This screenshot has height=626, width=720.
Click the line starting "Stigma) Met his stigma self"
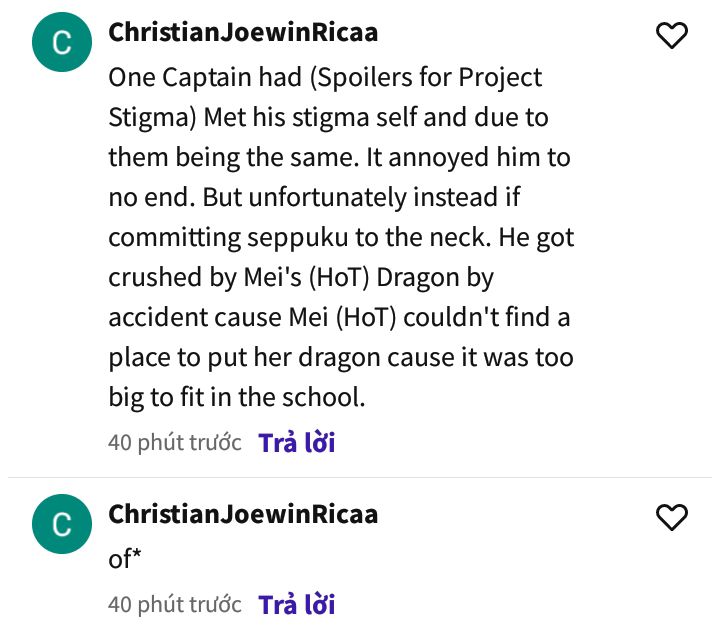pyautogui.click(x=328, y=117)
